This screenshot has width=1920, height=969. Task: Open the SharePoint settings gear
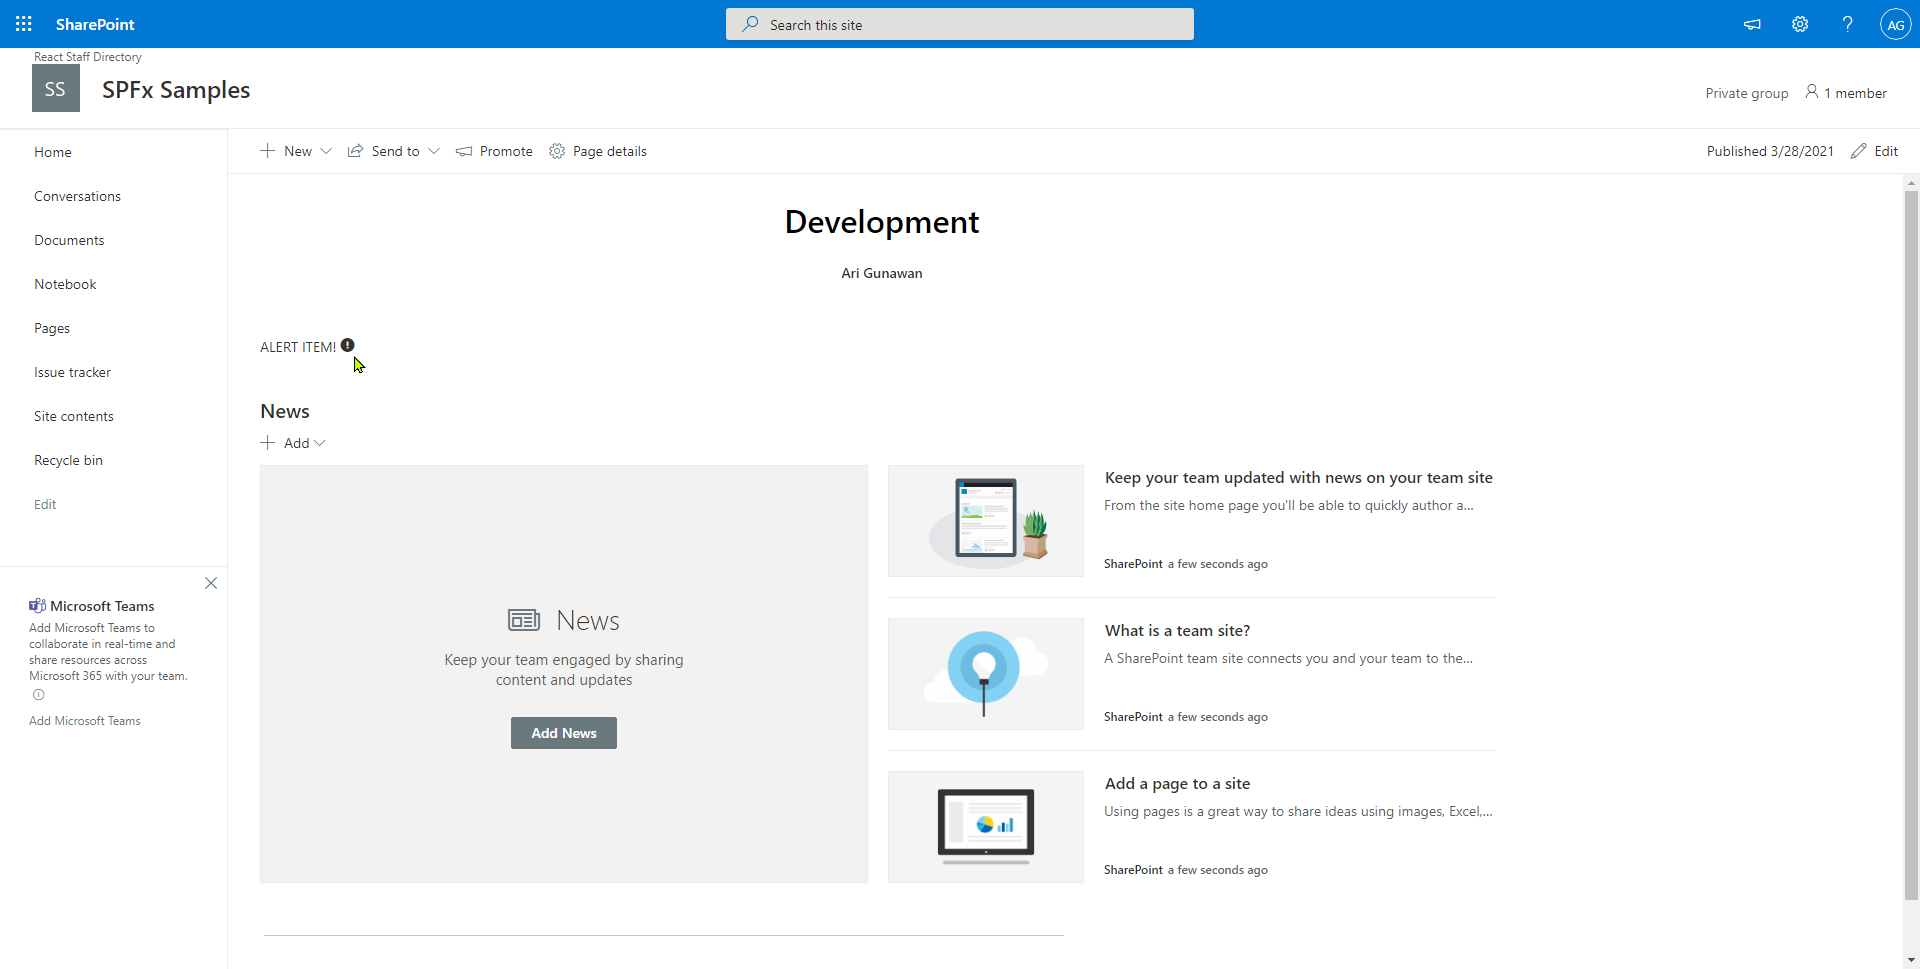(1800, 24)
